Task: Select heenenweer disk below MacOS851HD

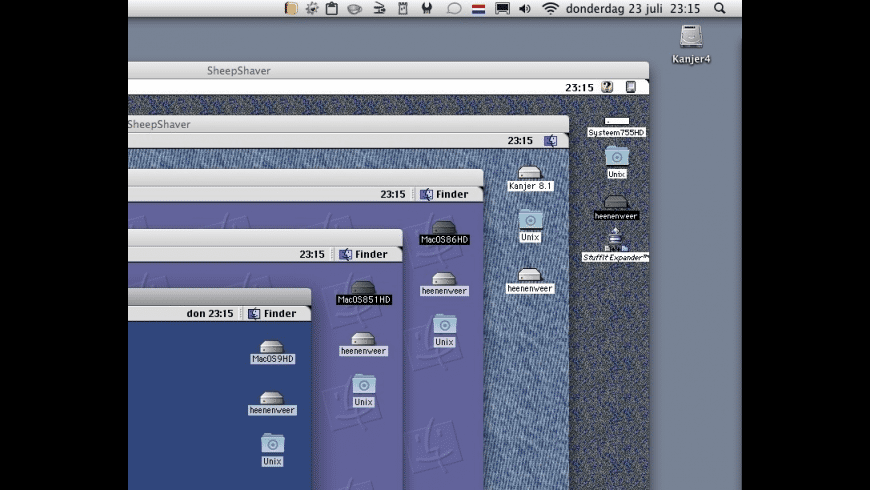Action: point(363,340)
